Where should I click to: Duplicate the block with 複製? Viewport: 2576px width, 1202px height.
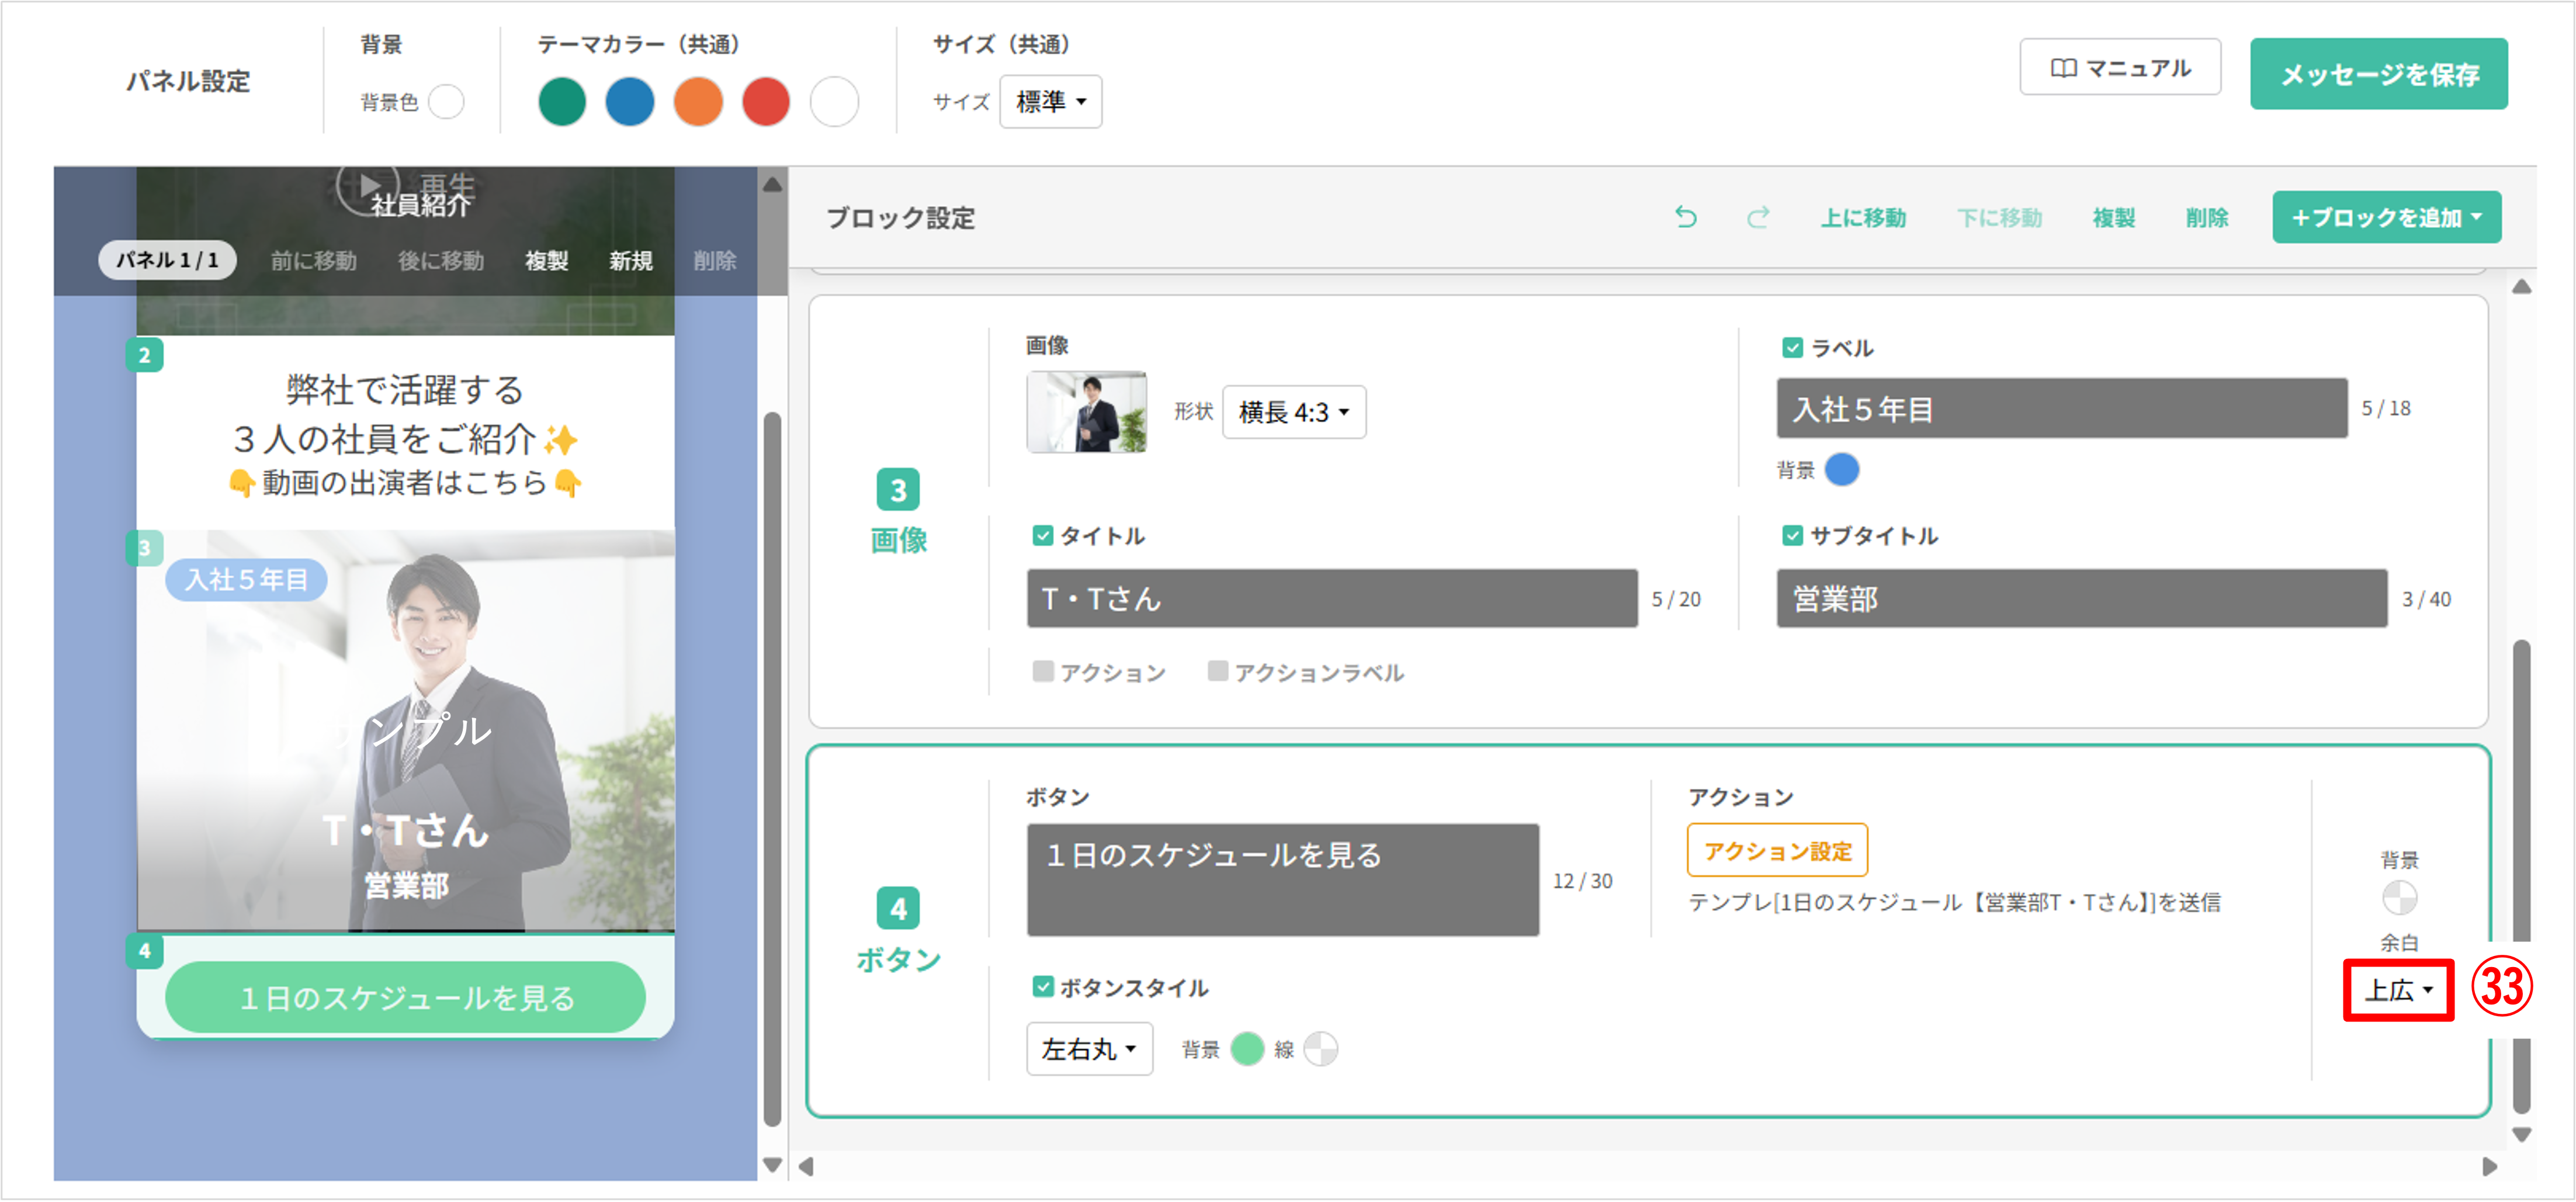tap(2113, 217)
